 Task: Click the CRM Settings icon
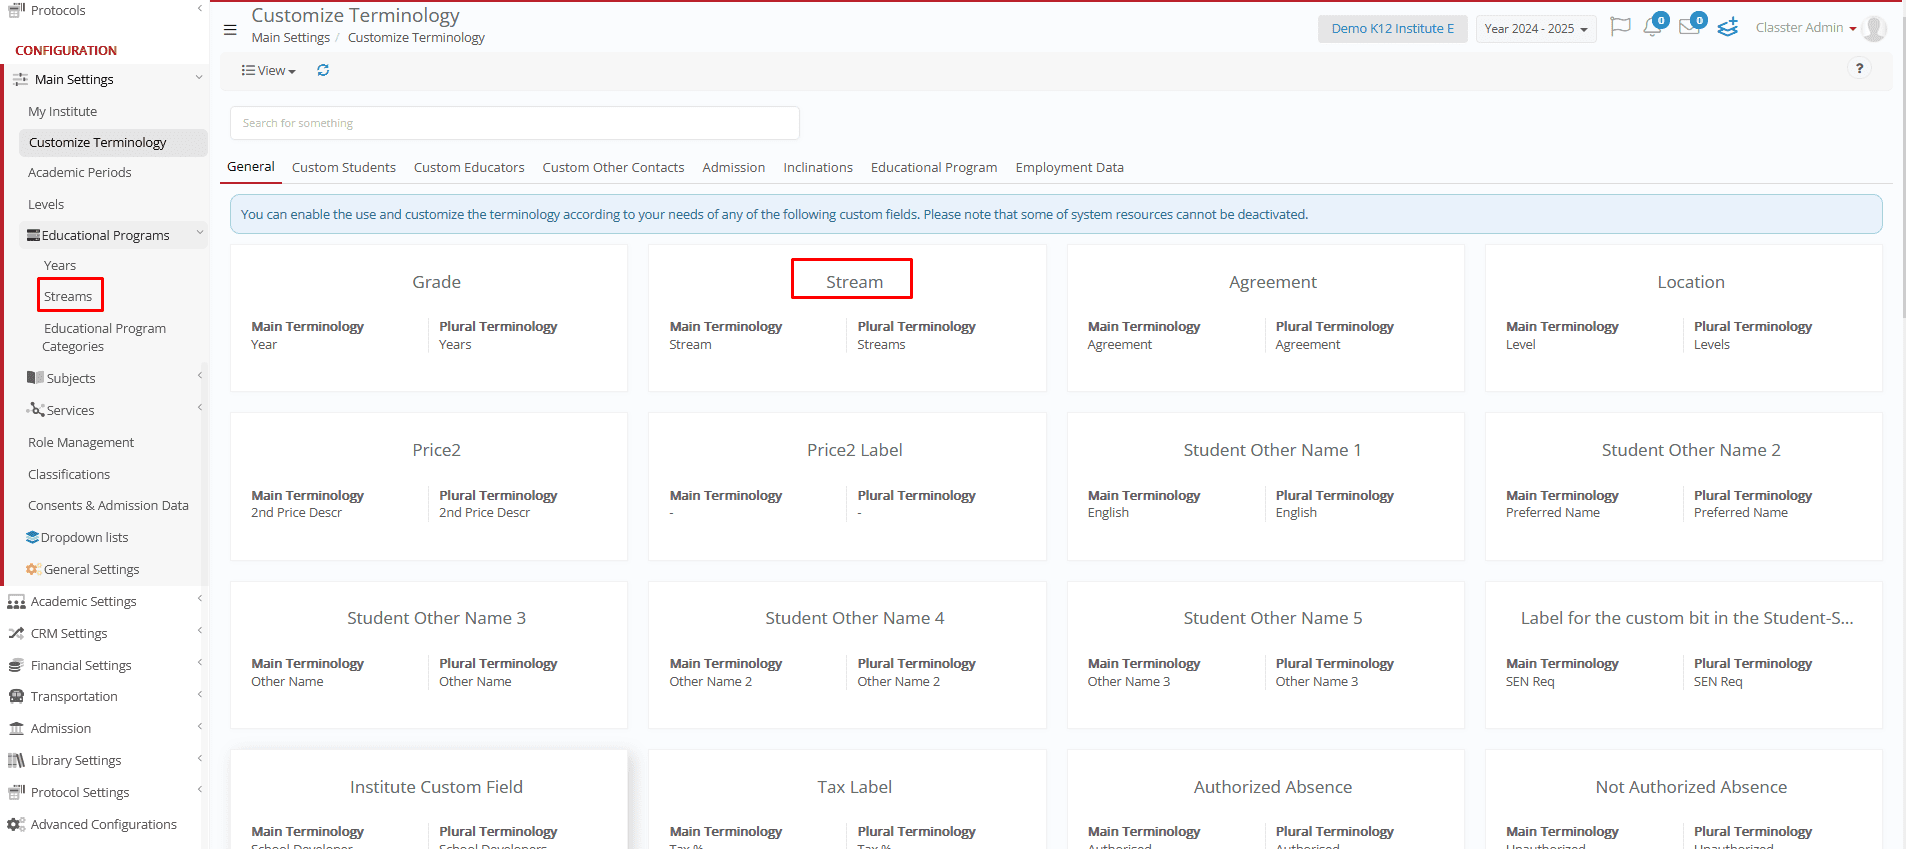[16, 633]
